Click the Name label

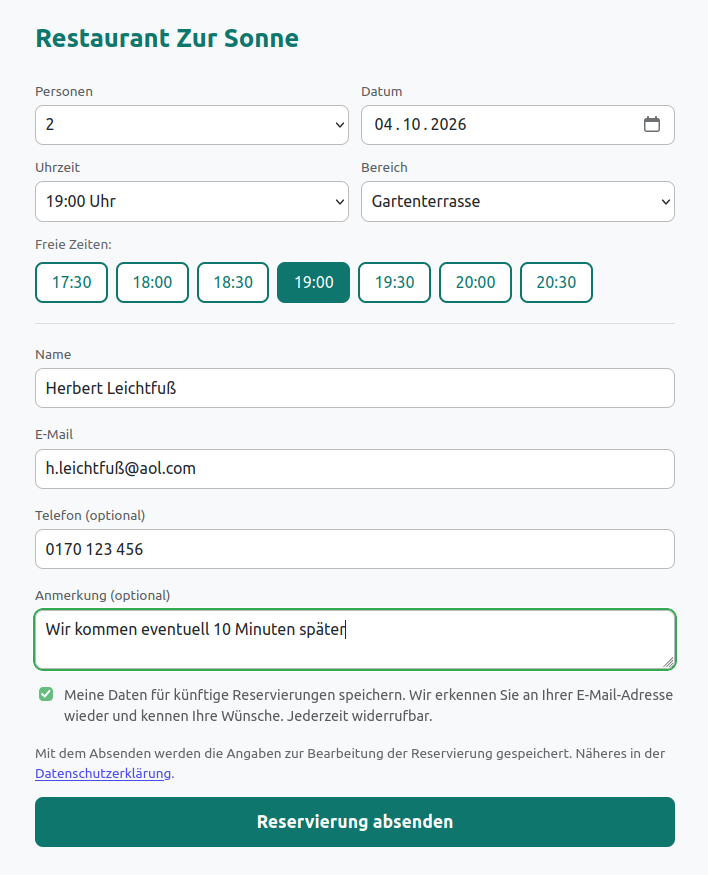(53, 354)
